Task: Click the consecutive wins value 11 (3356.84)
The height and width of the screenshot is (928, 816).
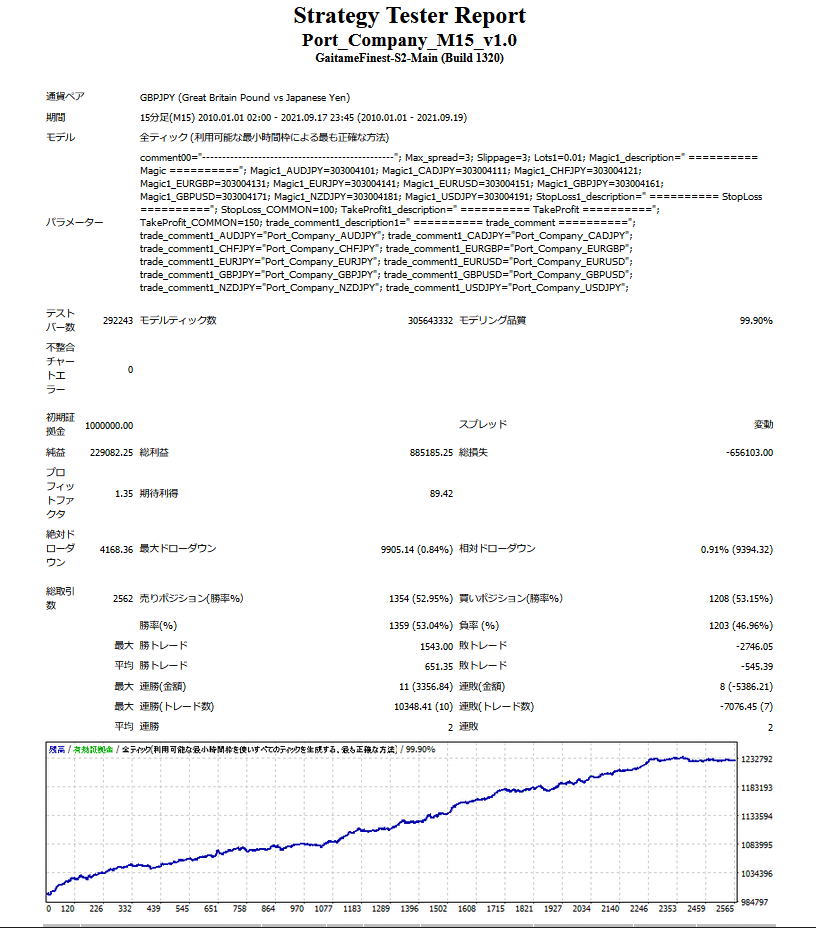Action: tap(426, 687)
